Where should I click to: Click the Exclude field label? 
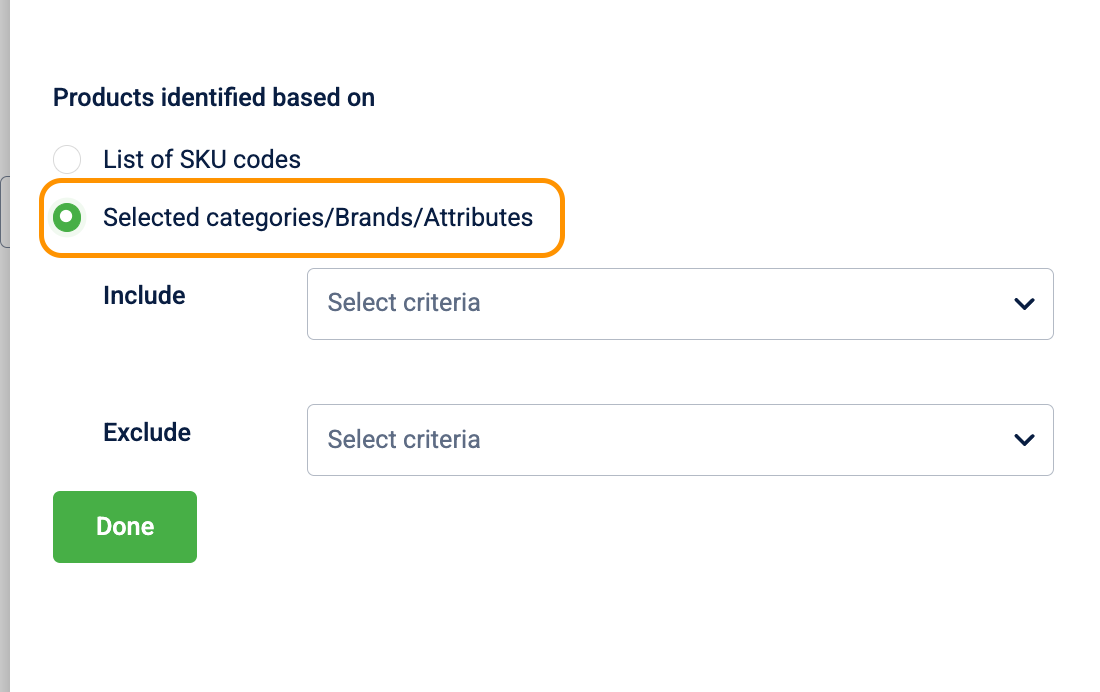tap(147, 433)
